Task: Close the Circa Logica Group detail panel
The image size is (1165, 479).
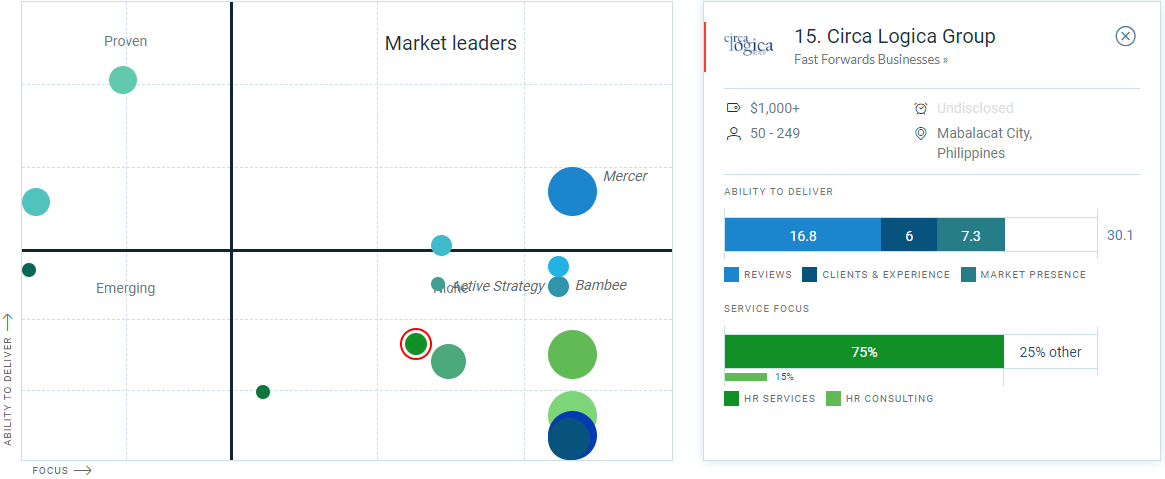Action: click(x=1126, y=36)
